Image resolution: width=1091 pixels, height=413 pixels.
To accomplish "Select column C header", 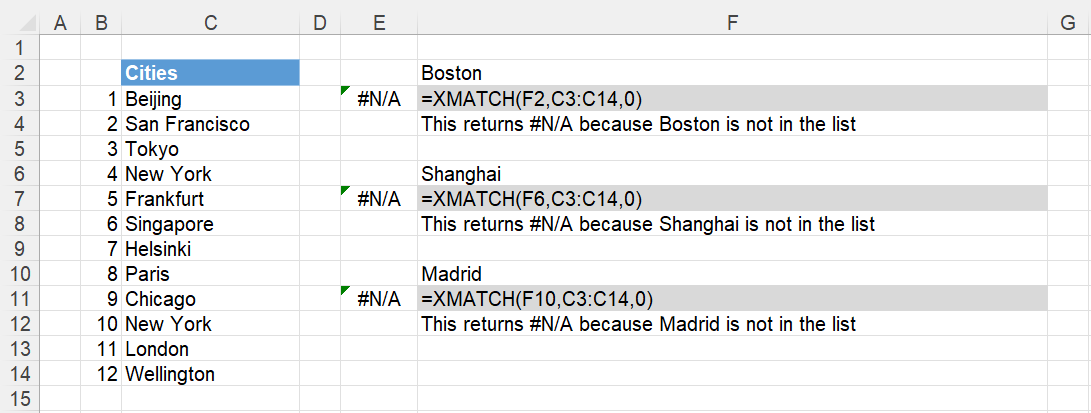I will point(211,23).
